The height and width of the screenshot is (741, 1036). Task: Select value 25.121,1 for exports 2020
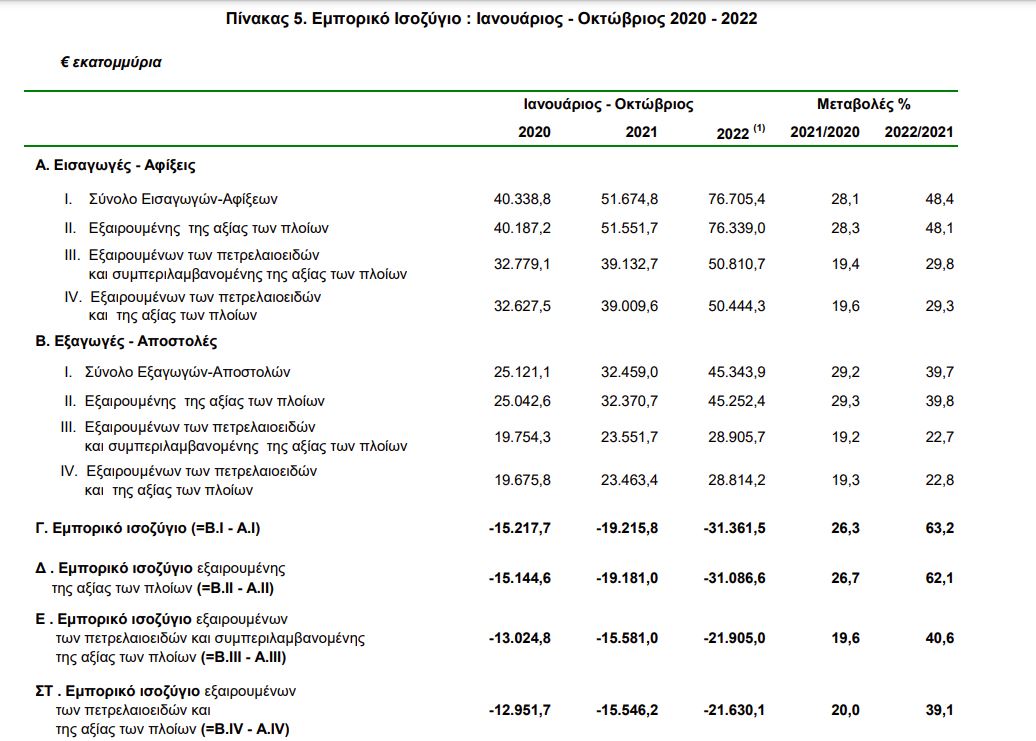pos(522,372)
